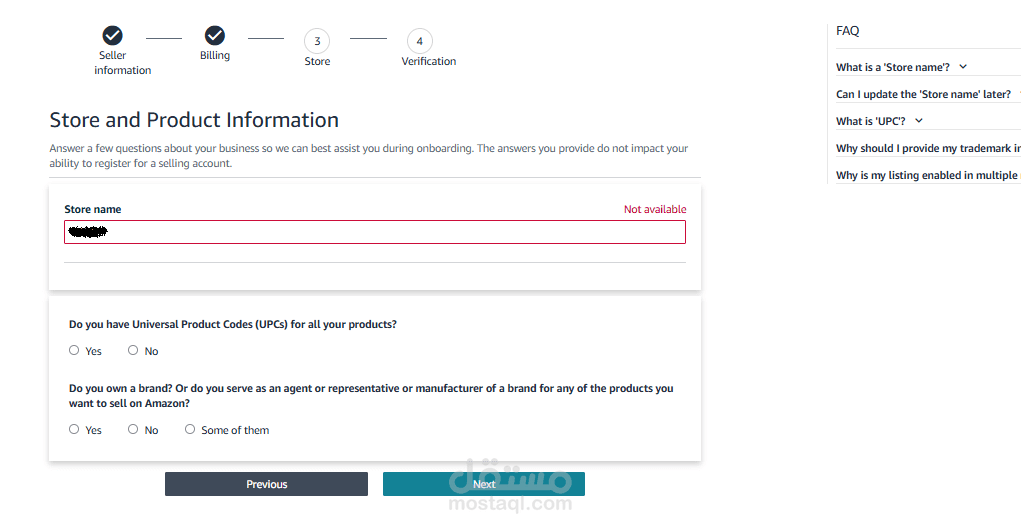Viewport: 1021px width, 525px height.
Task: Click the step 4 Verification circle icon
Action: point(419,41)
